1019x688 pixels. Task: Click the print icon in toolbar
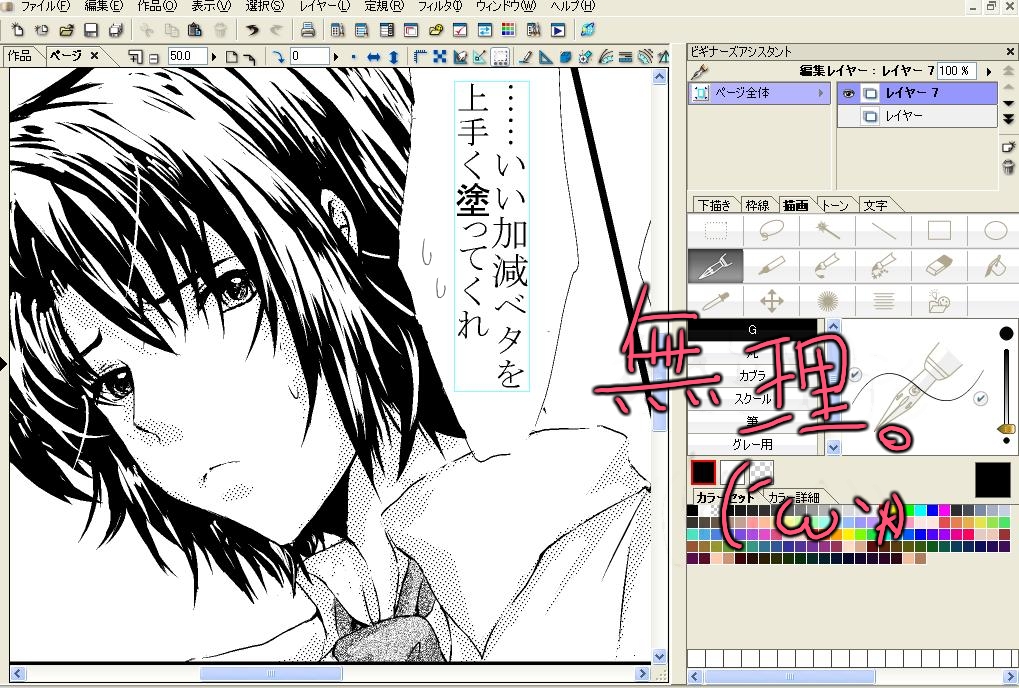tap(308, 30)
